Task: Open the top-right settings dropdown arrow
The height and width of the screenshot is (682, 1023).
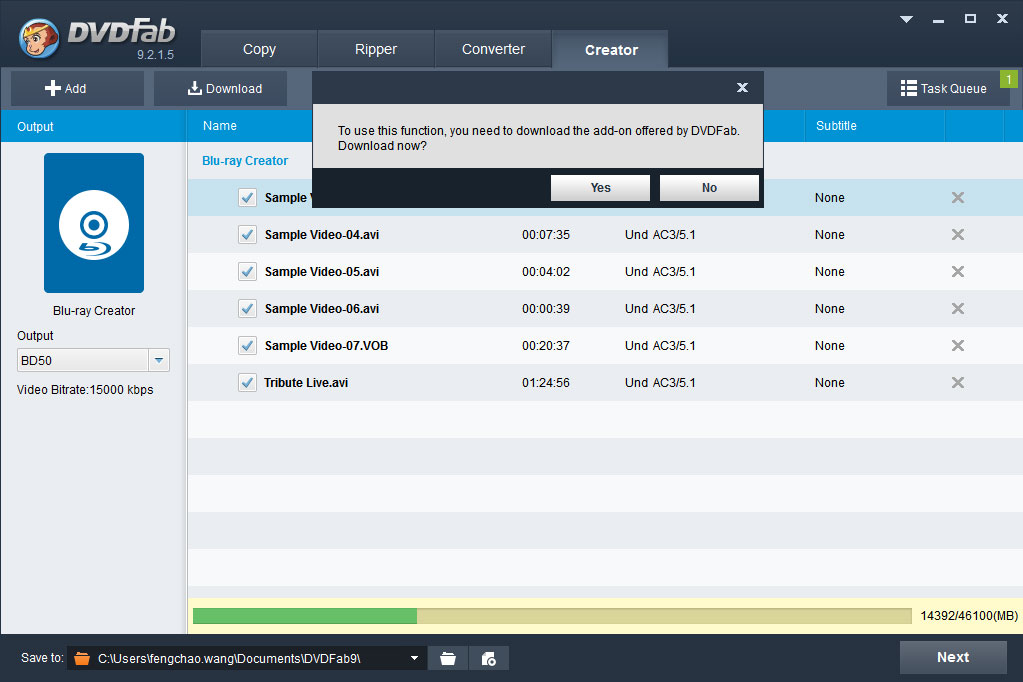Action: 906,19
